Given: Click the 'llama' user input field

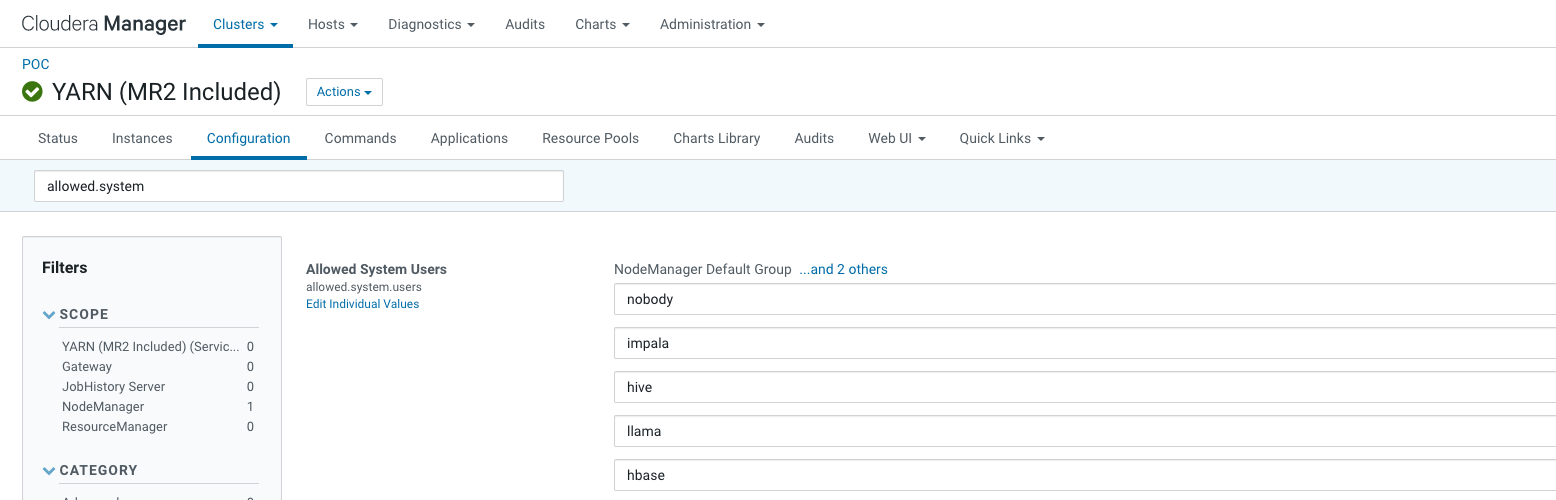Looking at the screenshot, I should [1085, 431].
